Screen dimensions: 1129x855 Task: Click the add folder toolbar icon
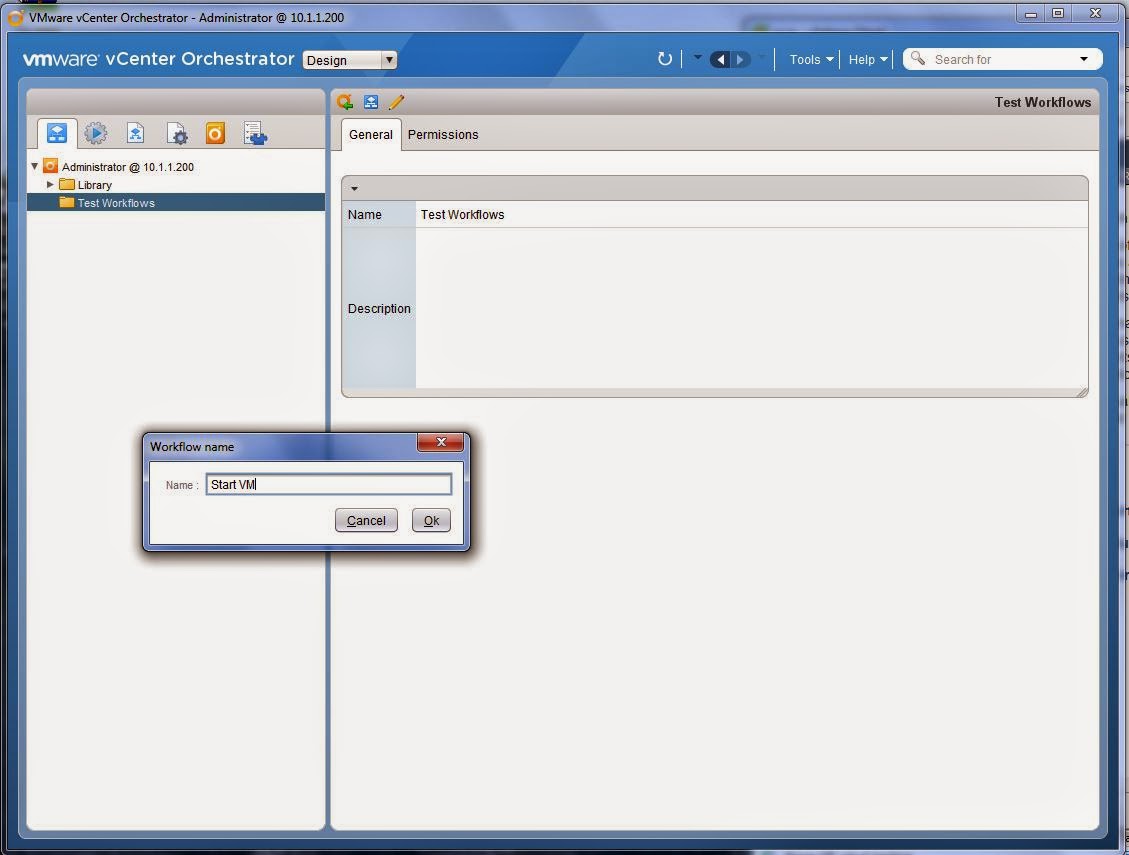[345, 102]
